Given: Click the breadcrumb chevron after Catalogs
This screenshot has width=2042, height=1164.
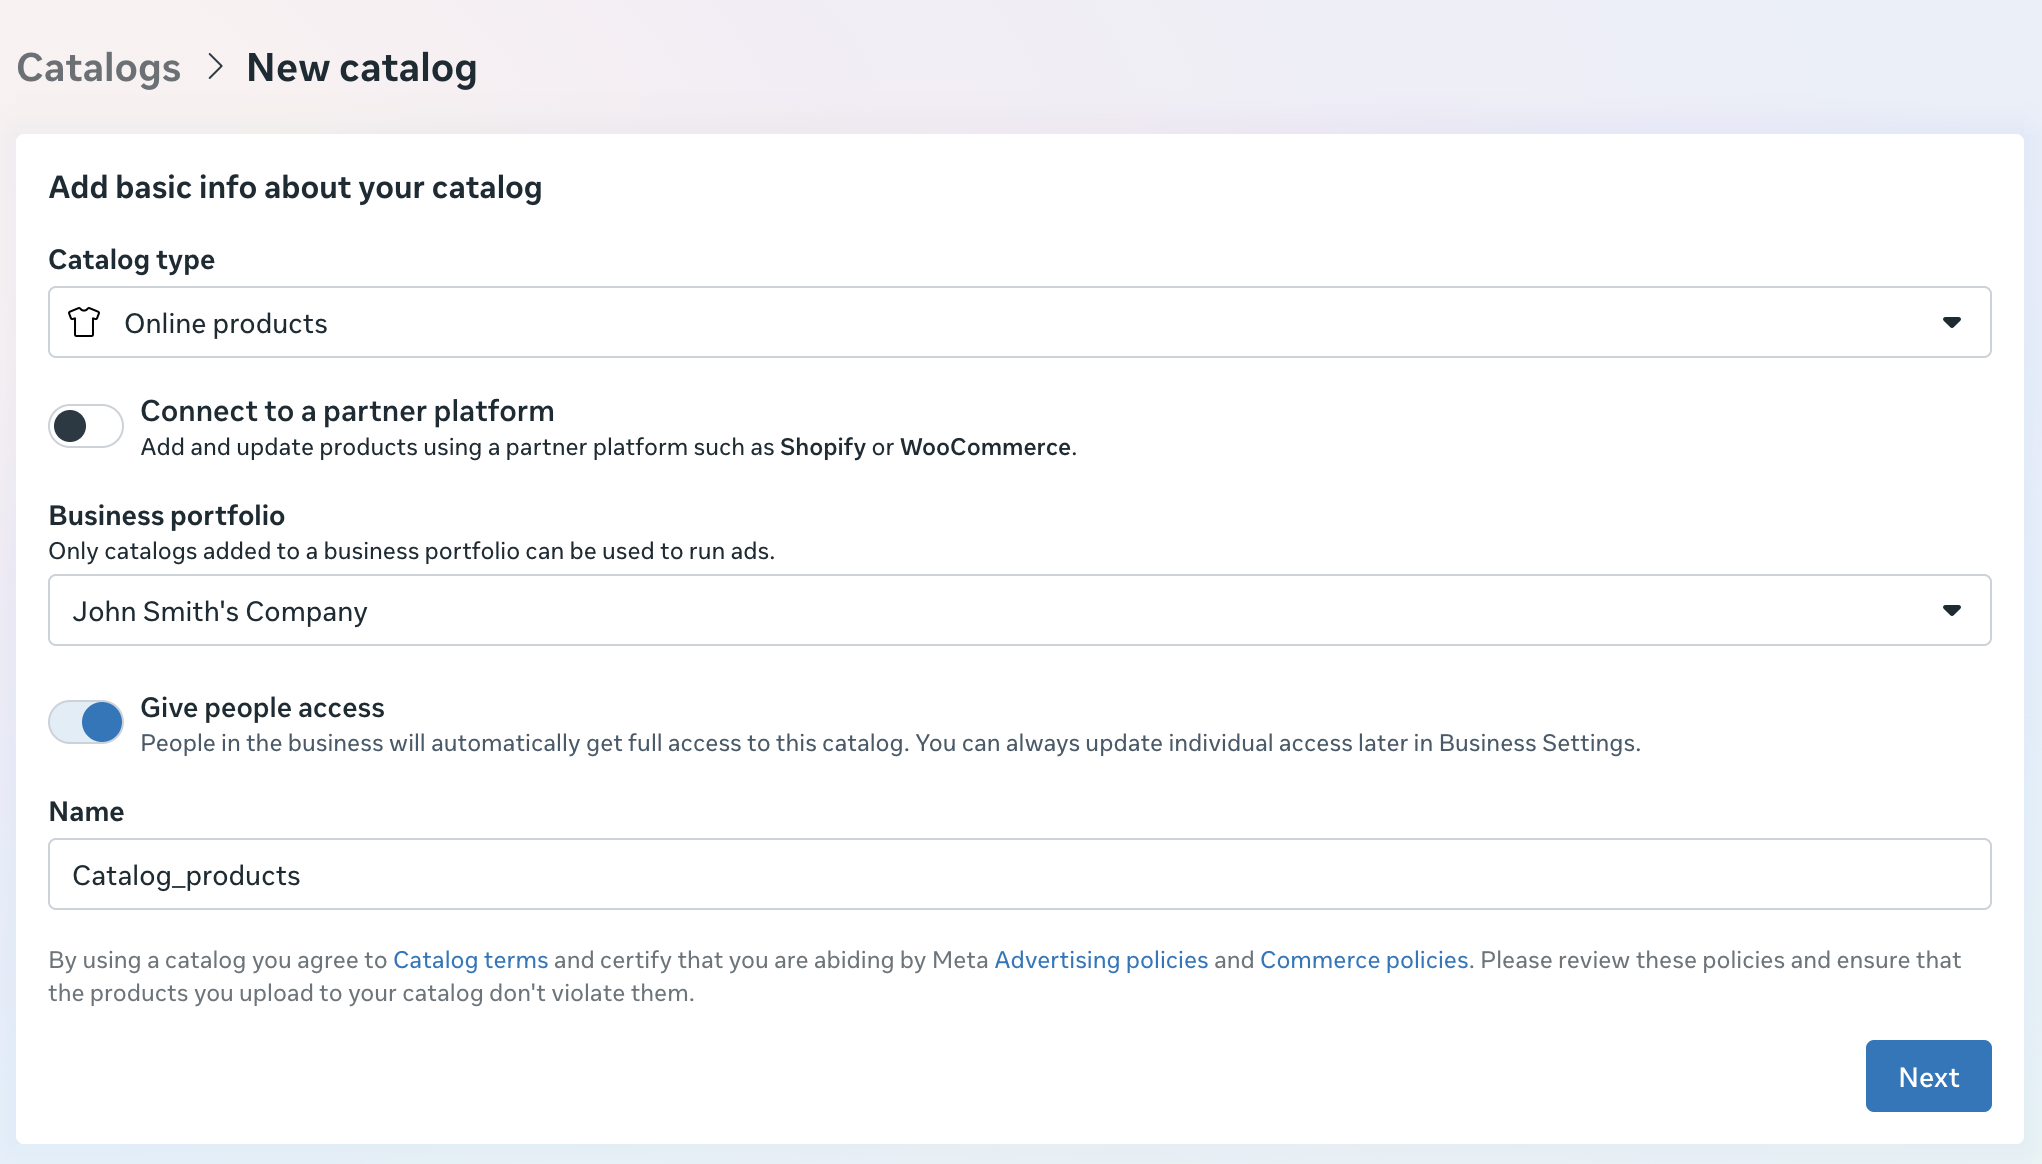Looking at the screenshot, I should (x=215, y=67).
